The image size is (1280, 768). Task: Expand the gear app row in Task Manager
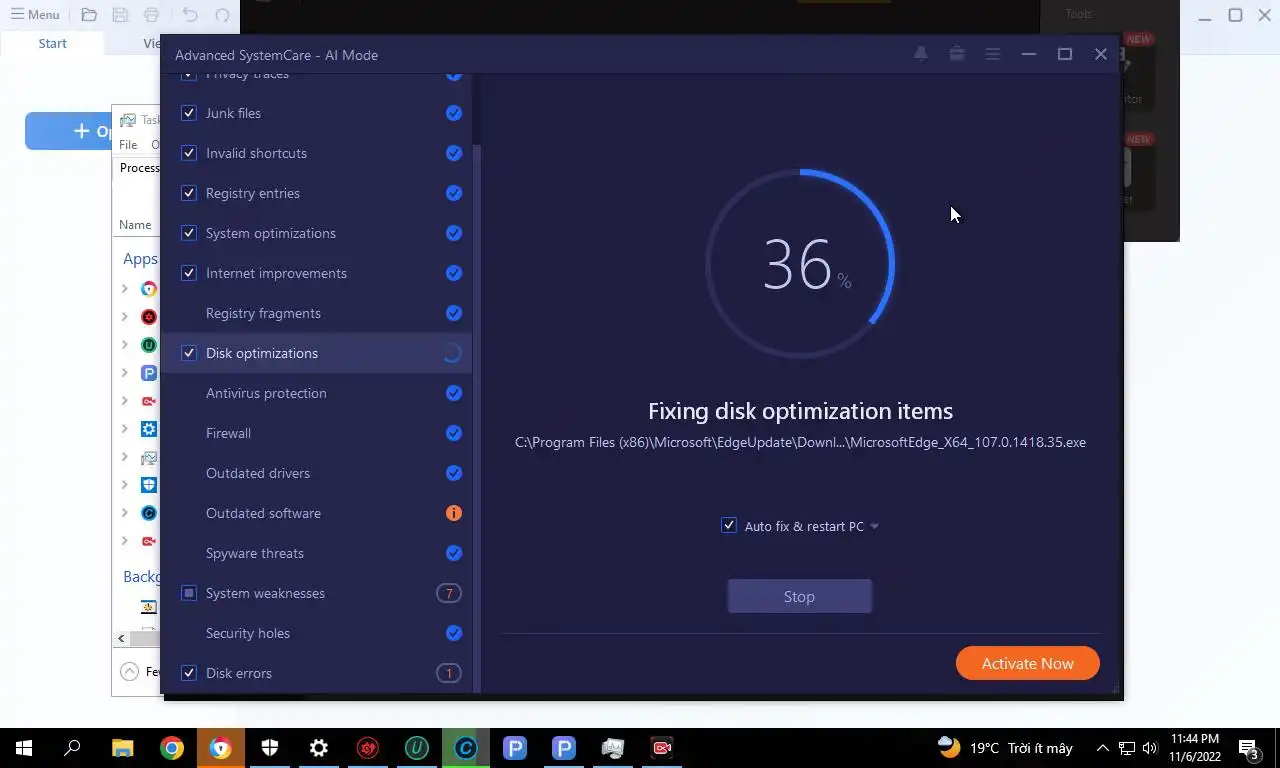(124, 429)
